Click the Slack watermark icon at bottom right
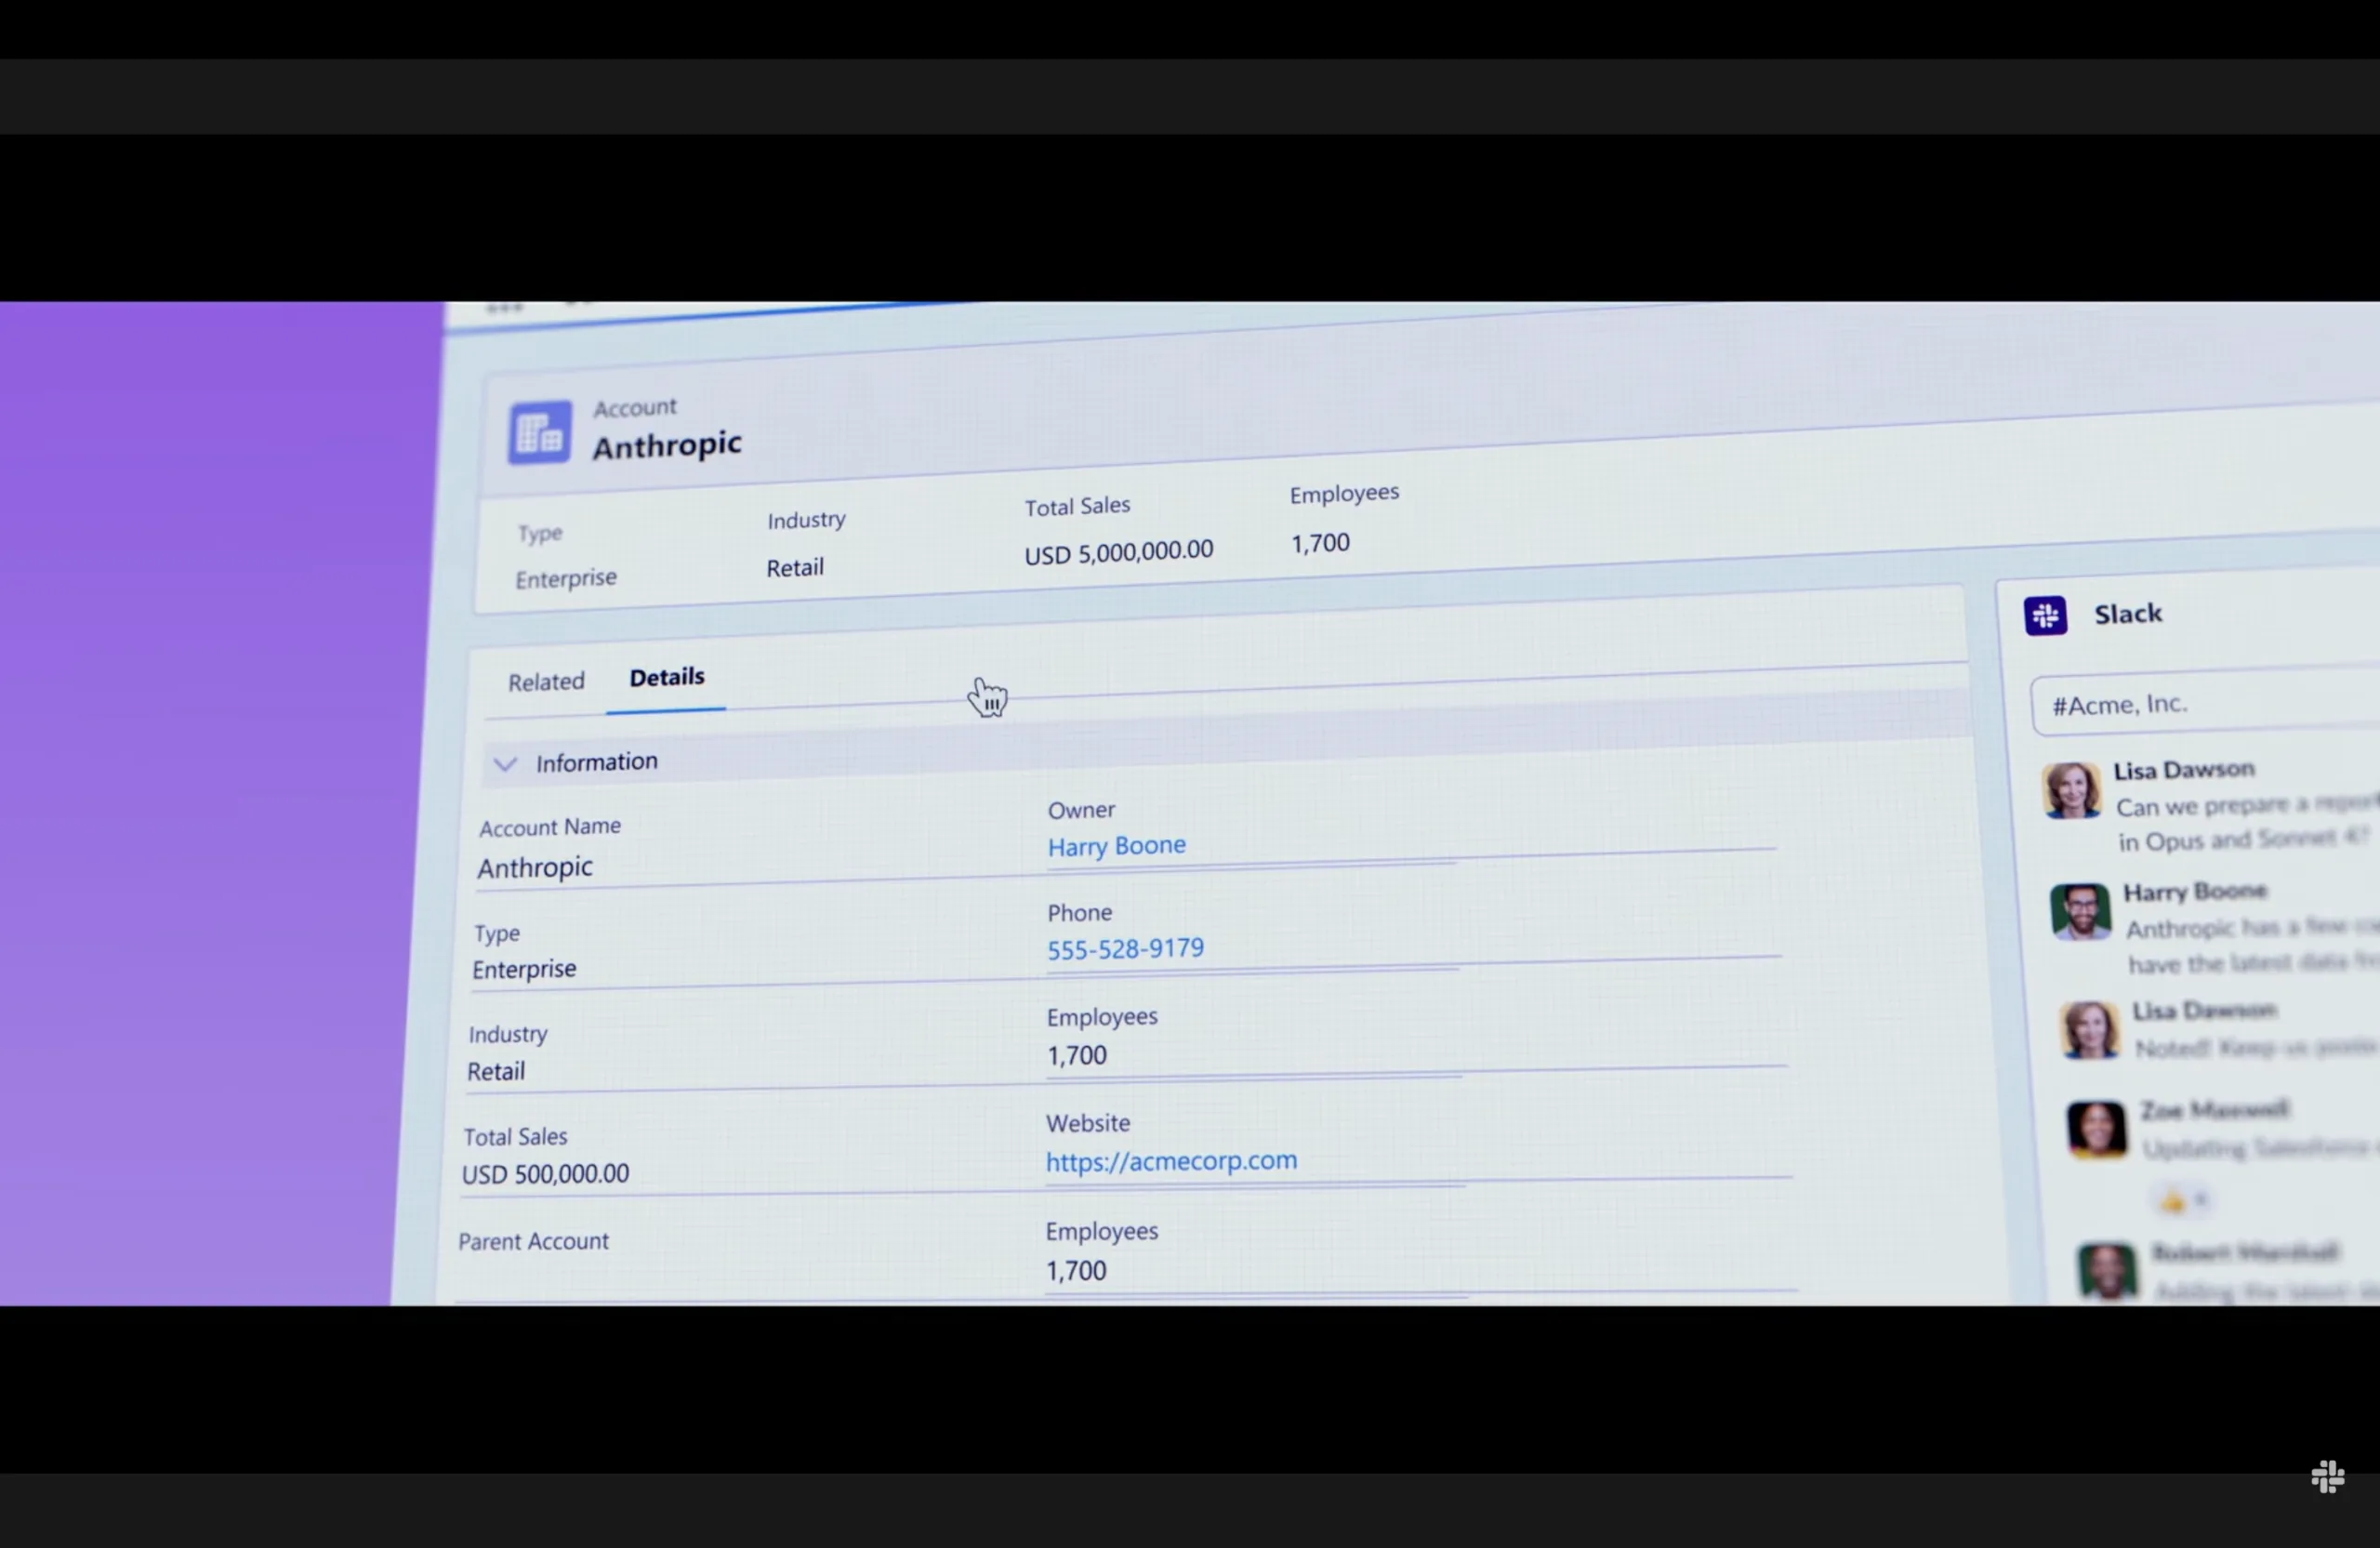The width and height of the screenshot is (2380, 1548). [x=2328, y=1478]
